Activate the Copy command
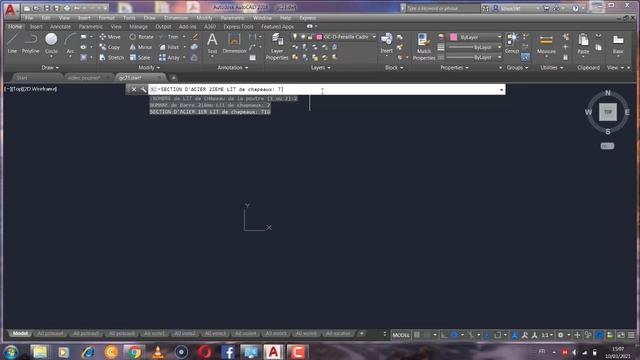The width and height of the screenshot is (640, 360). click(x=110, y=47)
